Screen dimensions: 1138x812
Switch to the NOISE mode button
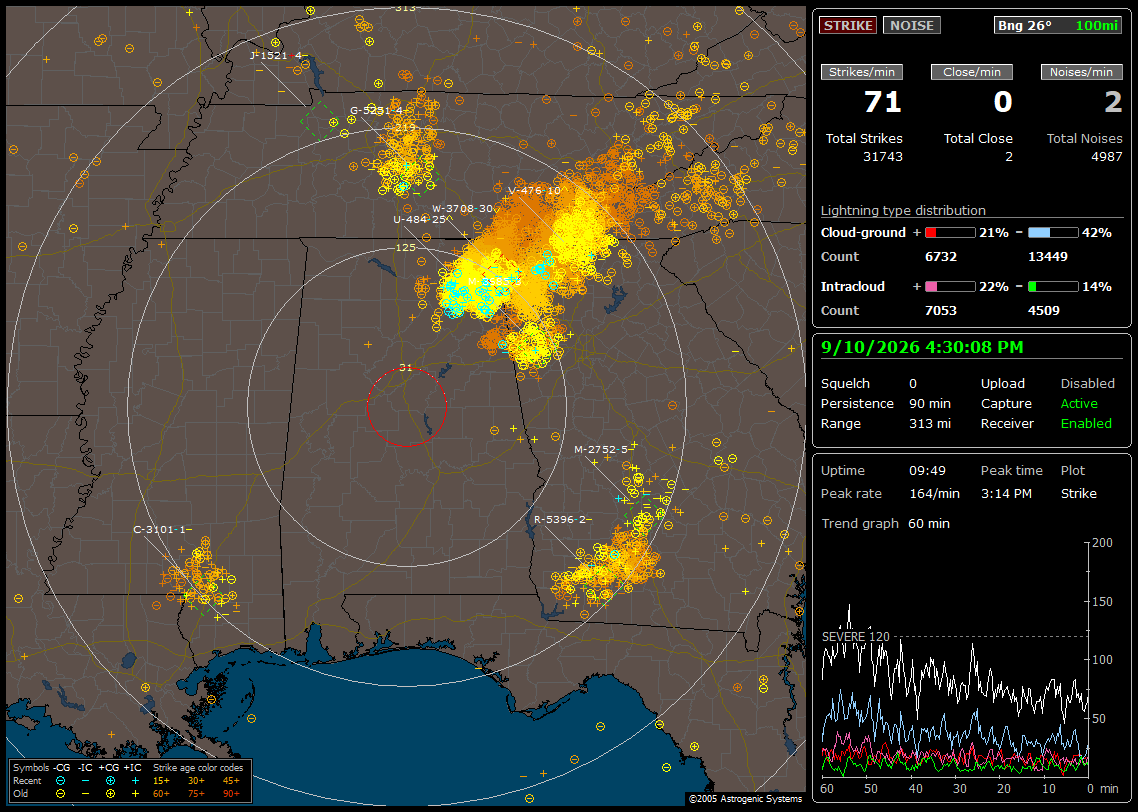912,25
